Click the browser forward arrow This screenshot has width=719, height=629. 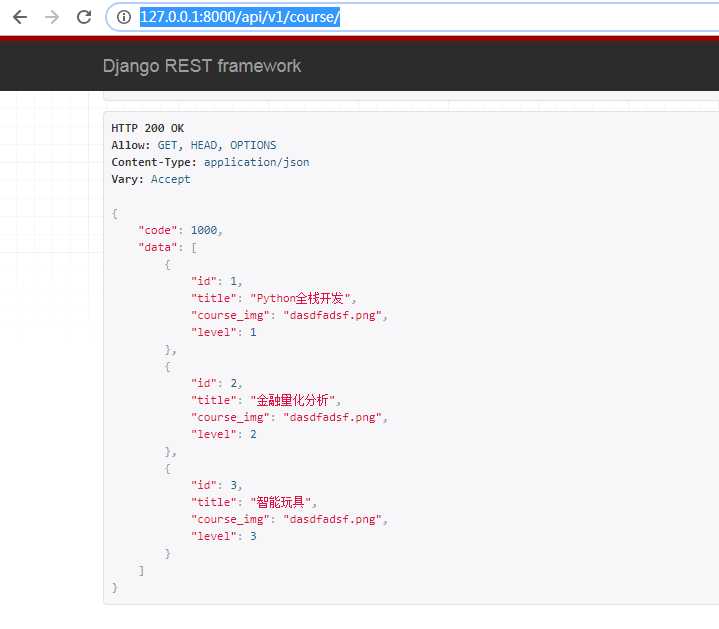click(52, 17)
